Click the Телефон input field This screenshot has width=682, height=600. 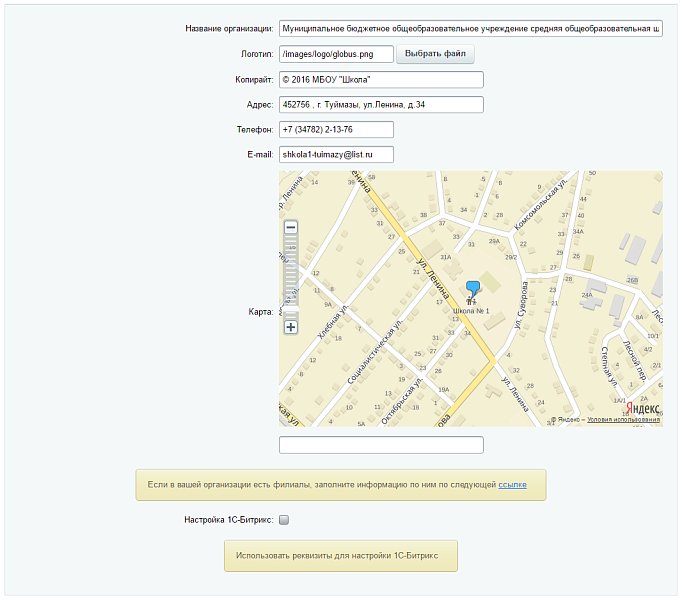tap(336, 129)
